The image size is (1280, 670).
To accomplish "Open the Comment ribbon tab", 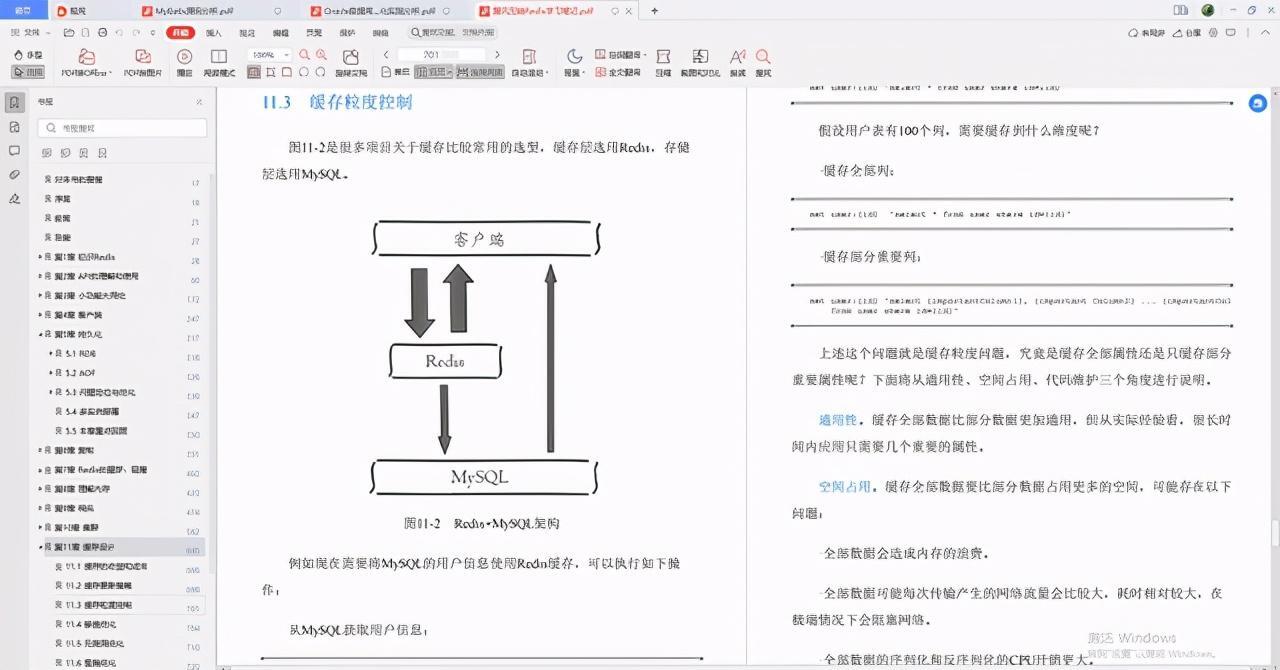I will click(x=247, y=33).
